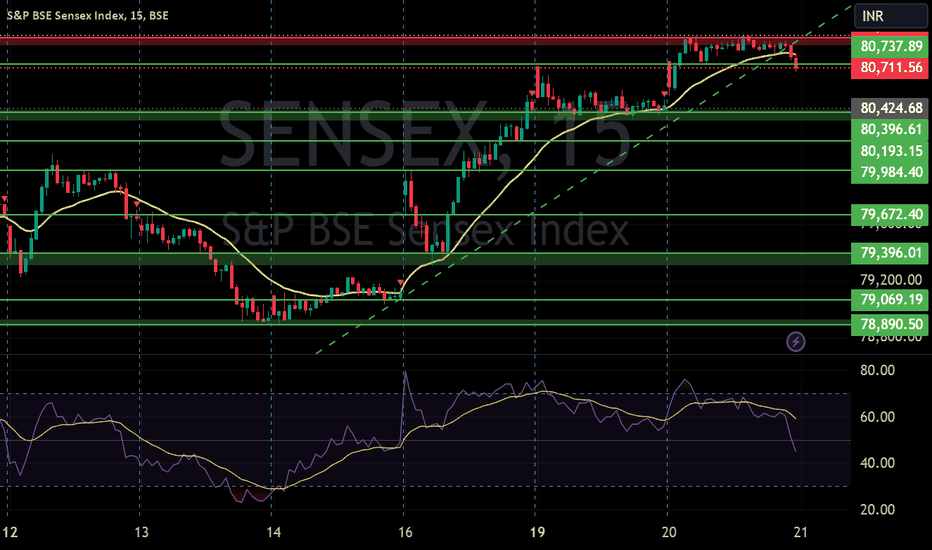The image size is (932, 550).
Task: Click date 20 on time axis
Action: tap(669, 532)
